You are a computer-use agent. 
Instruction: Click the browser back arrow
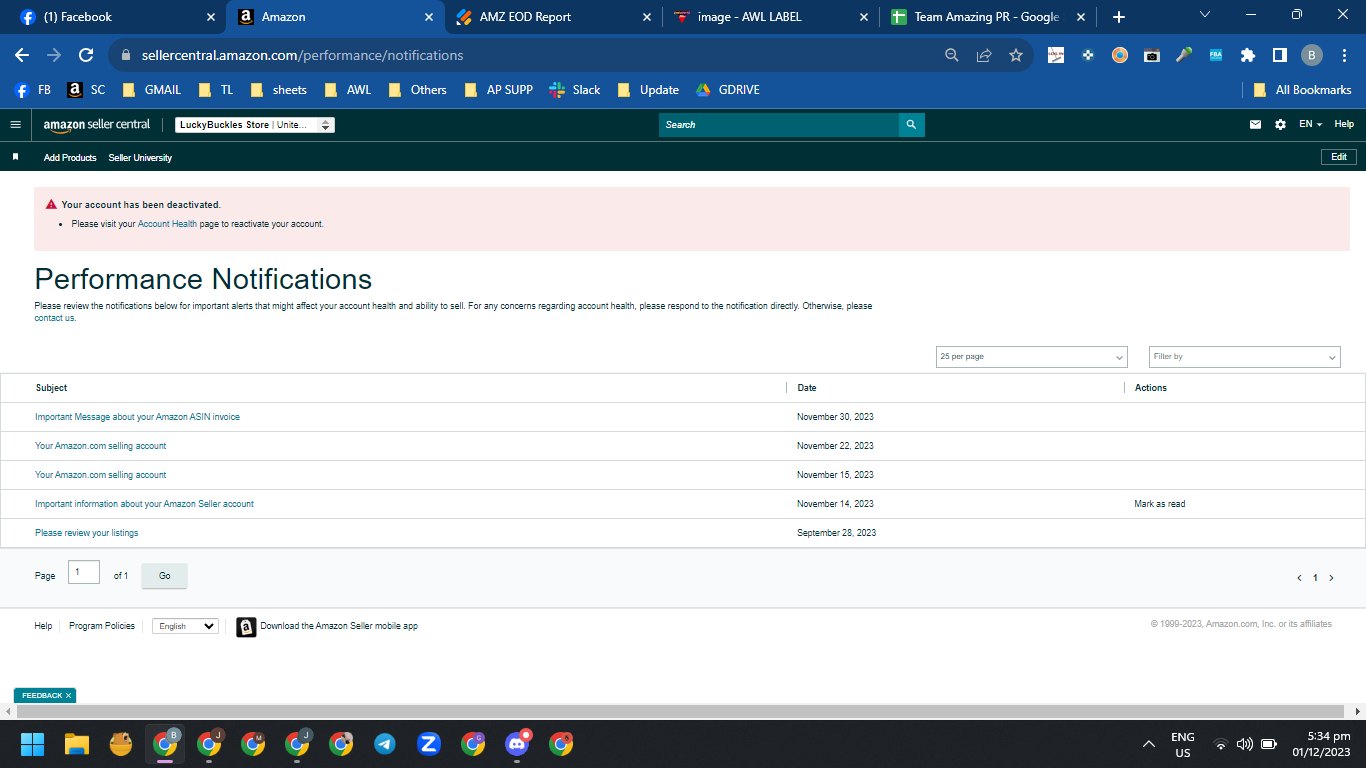click(22, 55)
